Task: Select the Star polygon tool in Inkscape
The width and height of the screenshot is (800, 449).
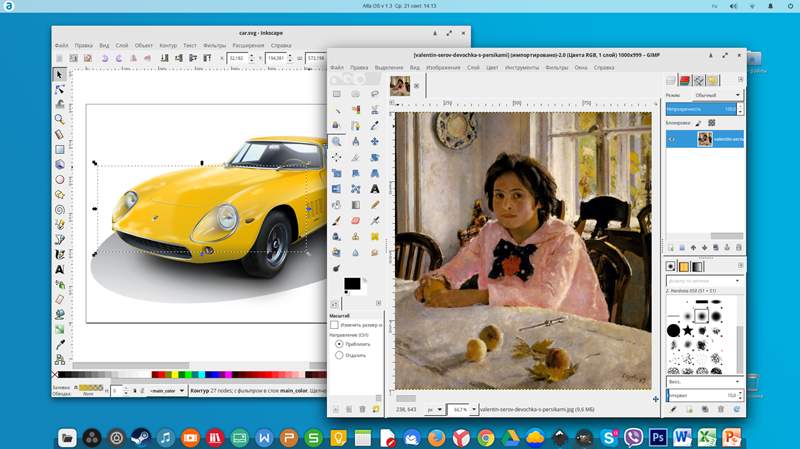Action: point(60,194)
